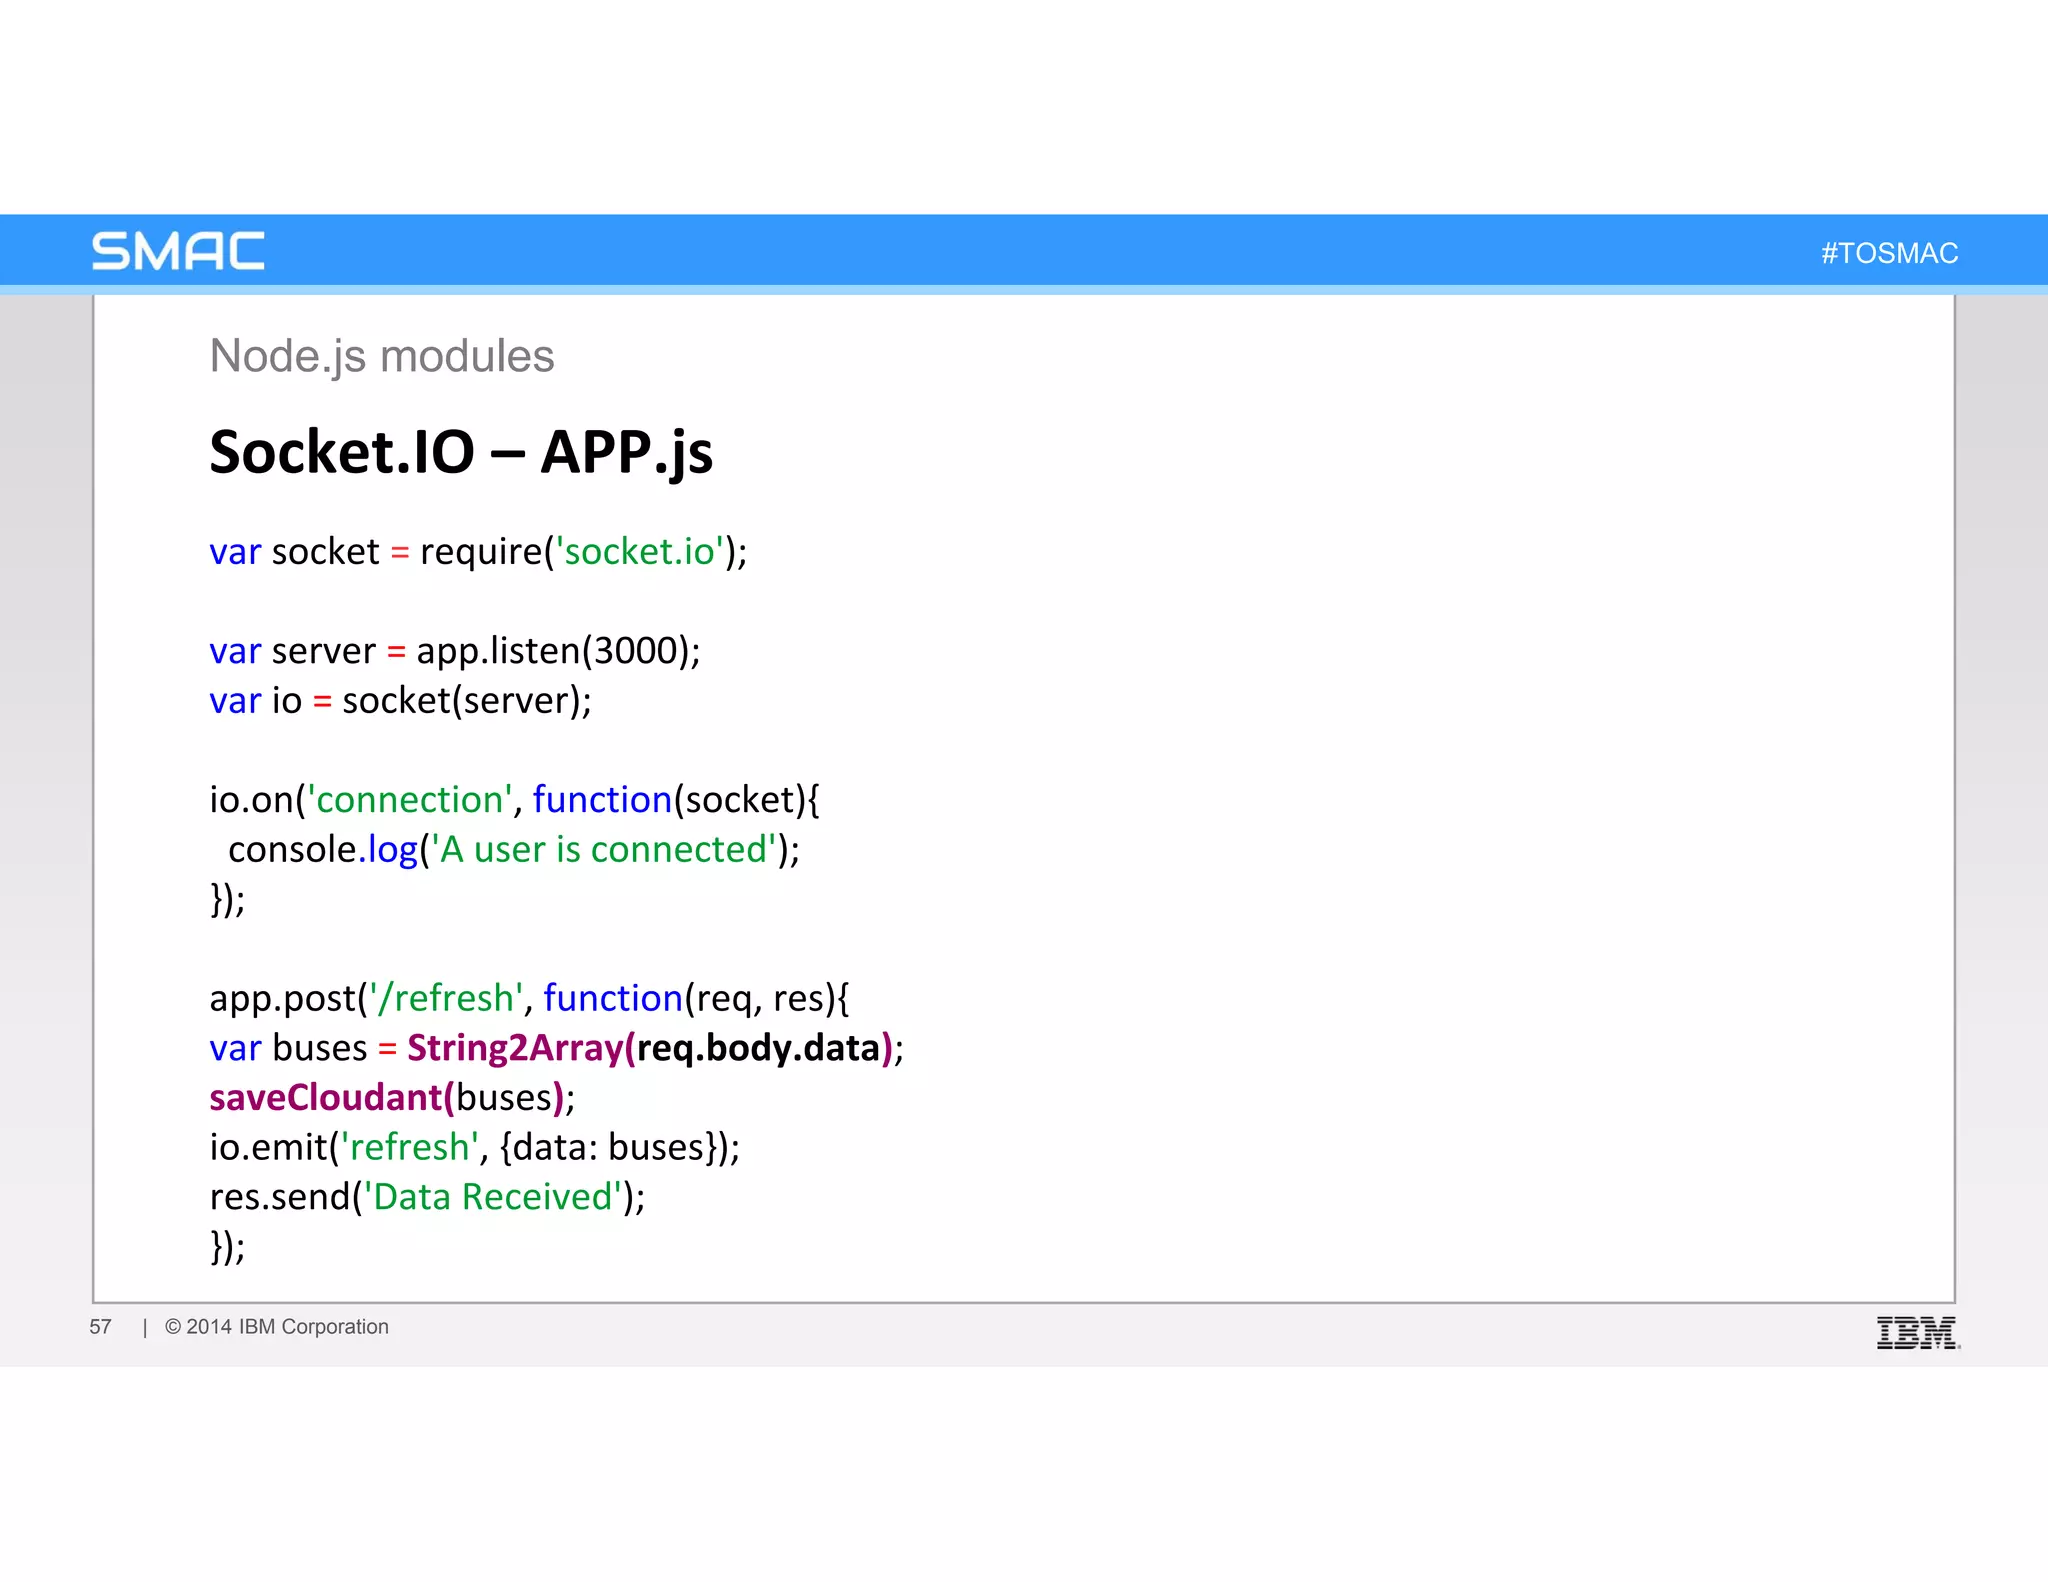2048x1582 pixels.
Task: Click the 'Socket.IO – APP.js' heading
Action: pyautogui.click(x=461, y=452)
